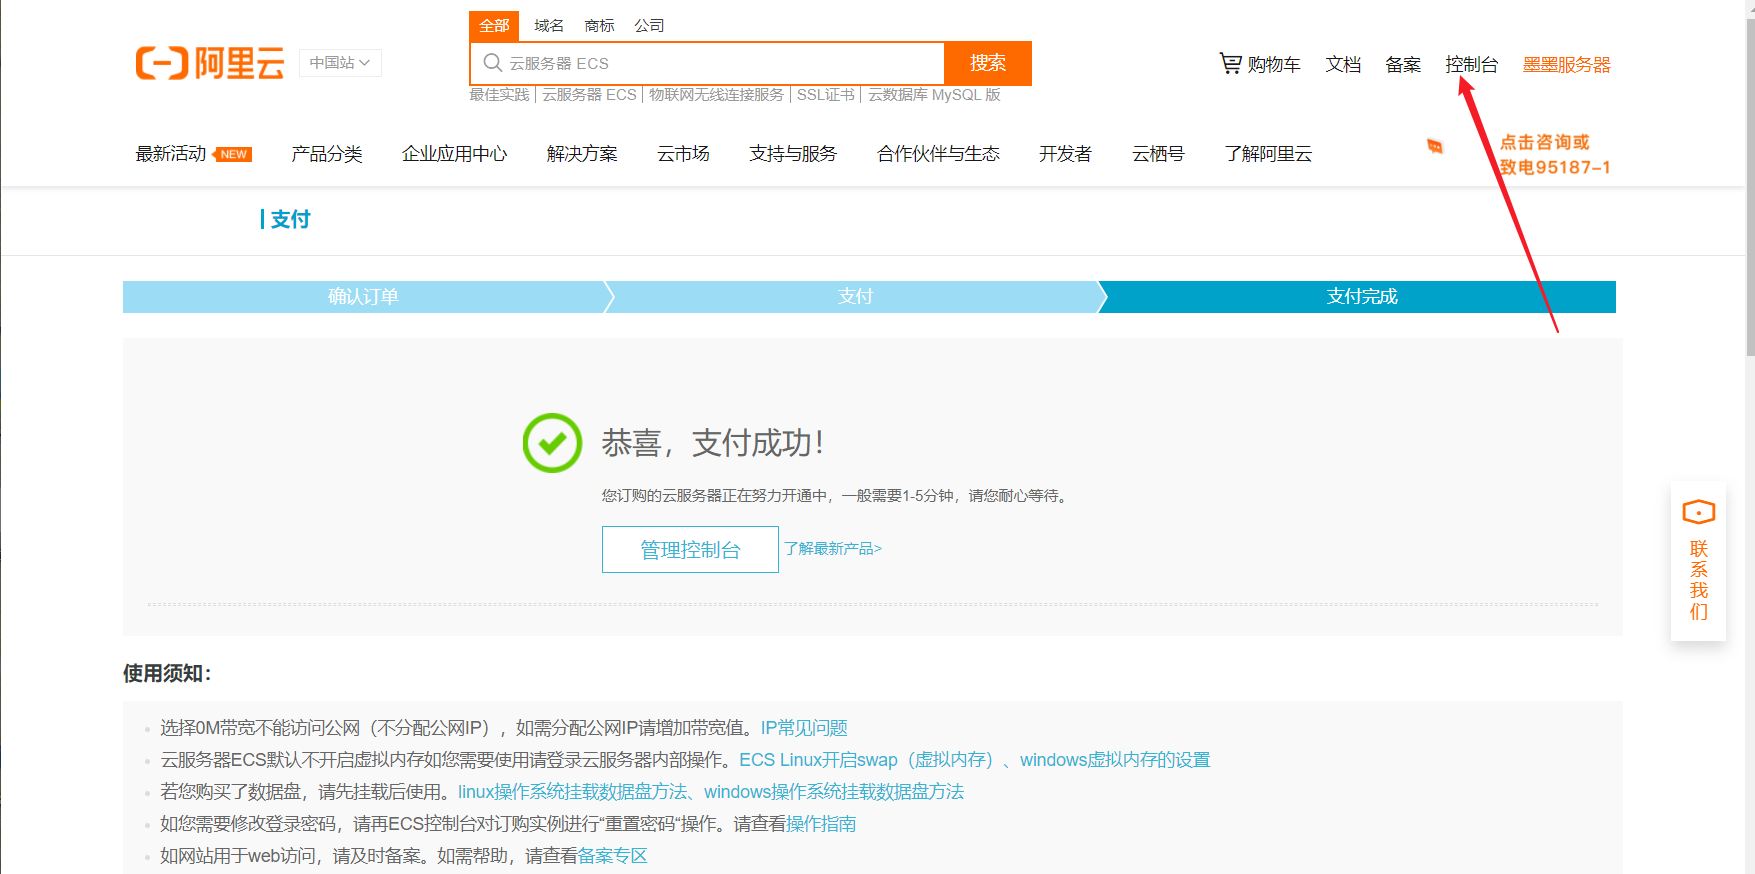The height and width of the screenshot is (874, 1755).
Task: Select the 商标 search tab
Action: click(599, 26)
